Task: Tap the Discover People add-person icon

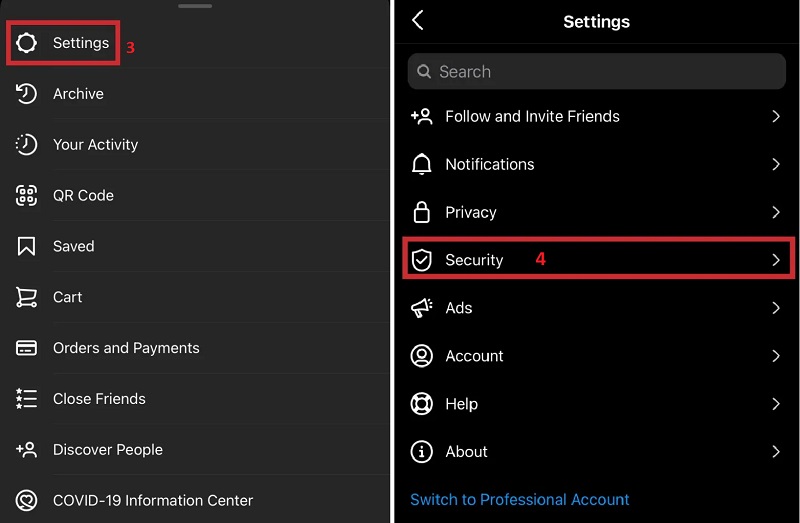Action: coord(26,450)
